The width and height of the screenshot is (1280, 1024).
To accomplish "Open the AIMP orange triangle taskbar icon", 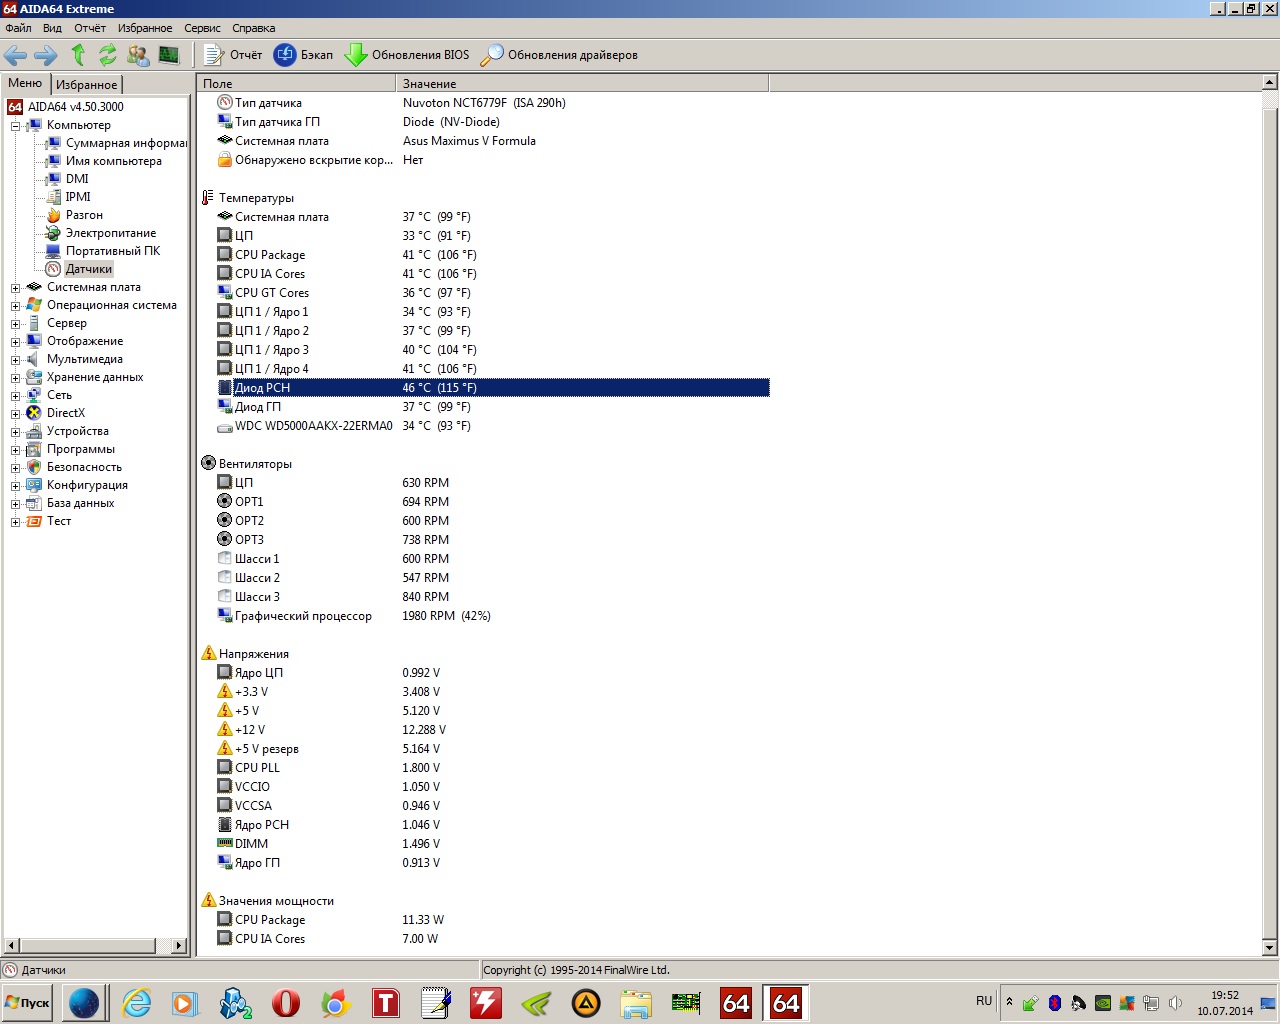I will tap(586, 1003).
